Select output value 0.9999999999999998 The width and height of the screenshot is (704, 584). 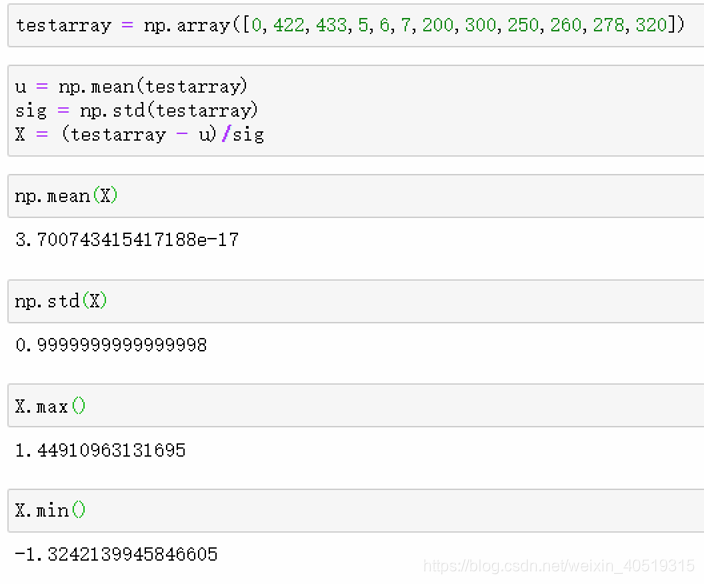click(111, 345)
